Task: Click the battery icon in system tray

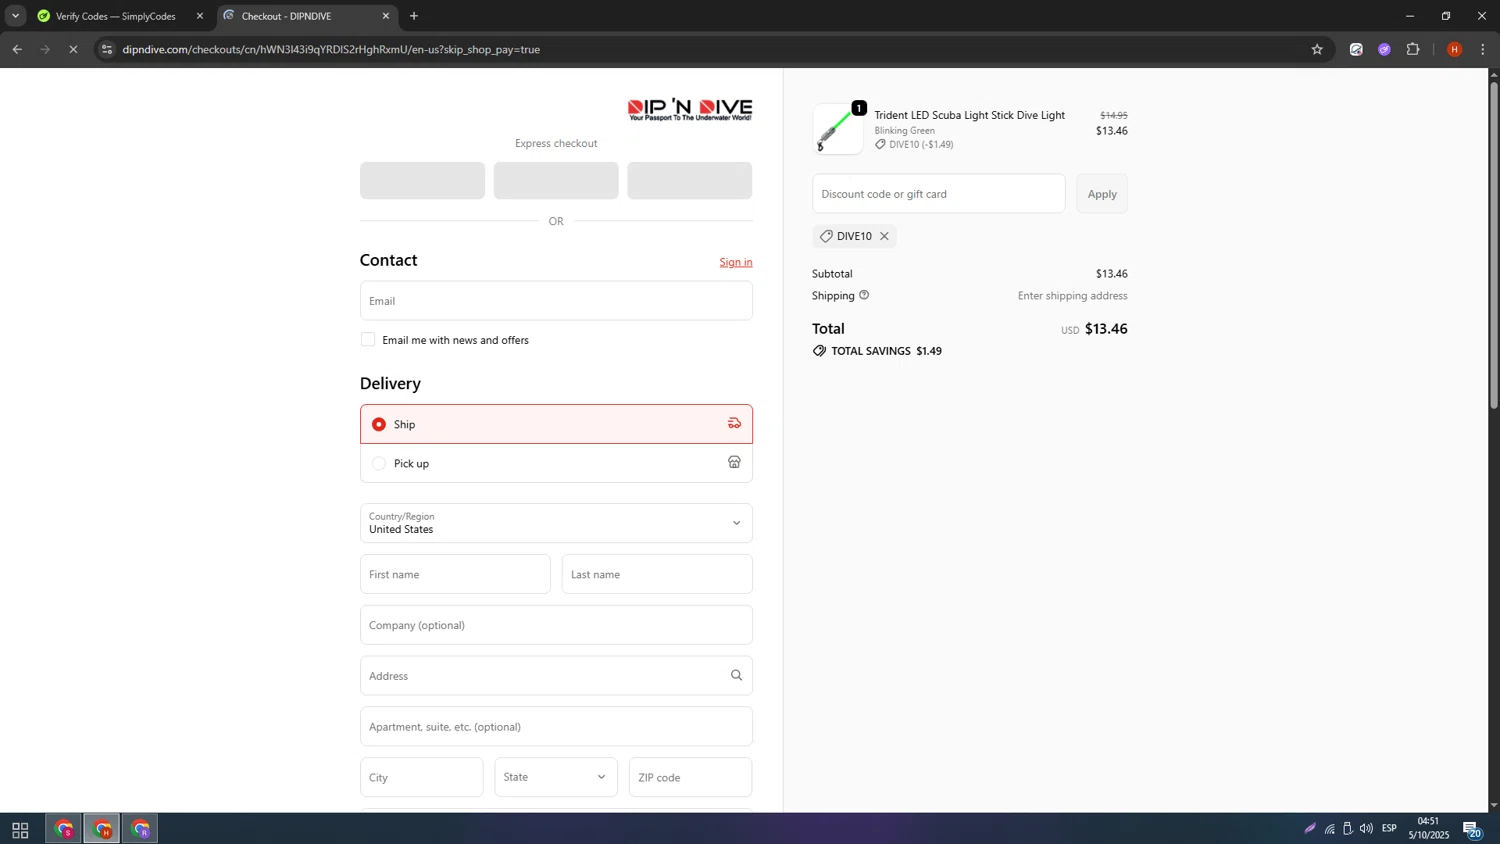Action: pos(1348,828)
